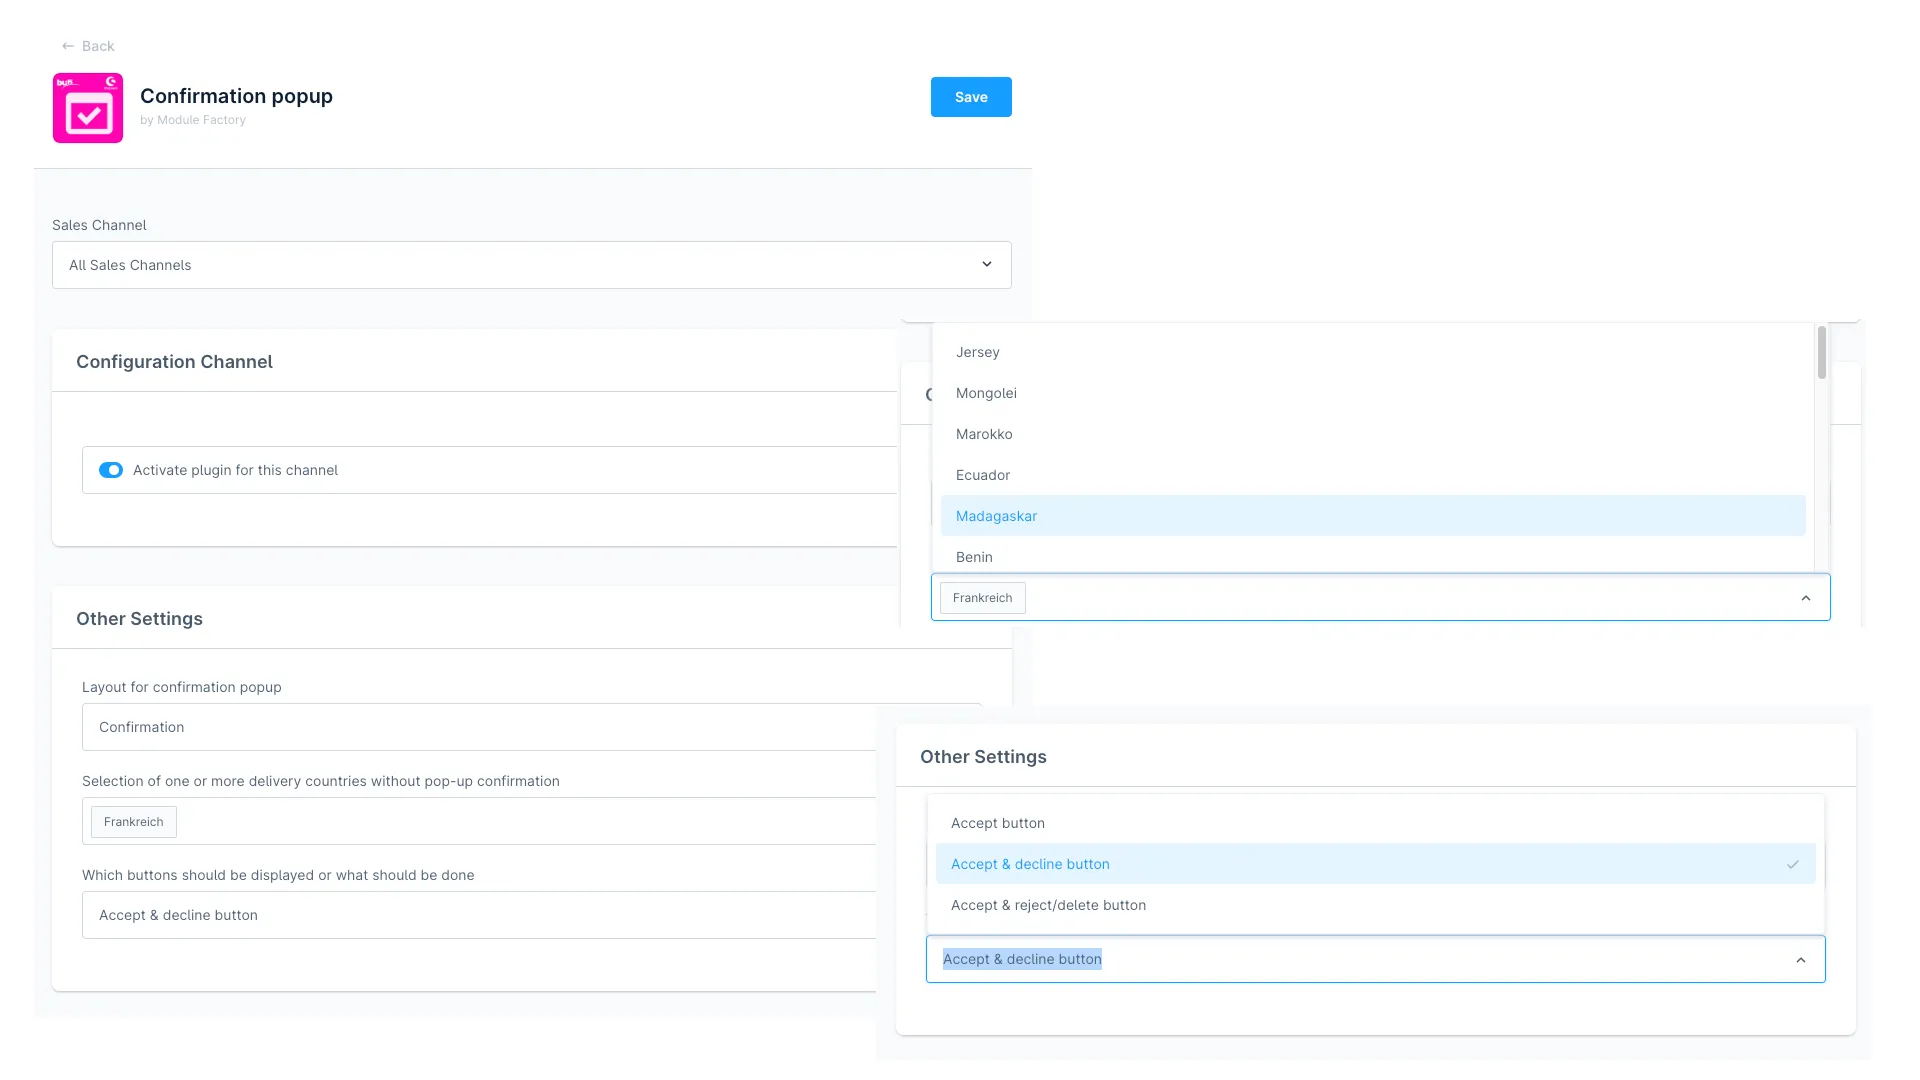The image size is (1920, 1080).
Task: Select Ecuador in the country list
Action: 982,475
